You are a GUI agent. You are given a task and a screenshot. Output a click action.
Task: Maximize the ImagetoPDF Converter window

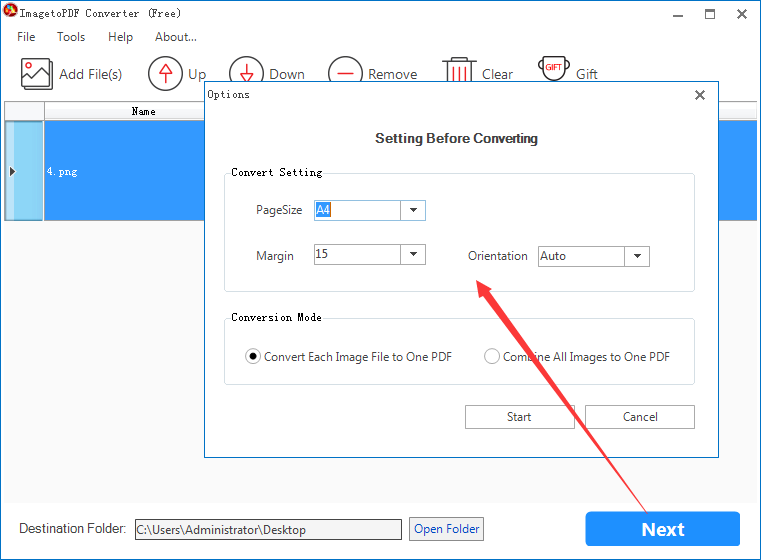click(x=710, y=14)
